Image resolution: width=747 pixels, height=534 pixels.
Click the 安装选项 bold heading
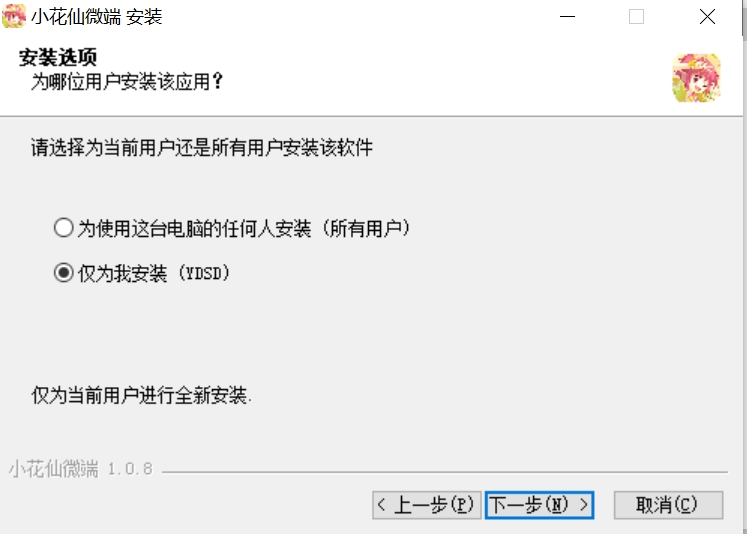pos(58,57)
